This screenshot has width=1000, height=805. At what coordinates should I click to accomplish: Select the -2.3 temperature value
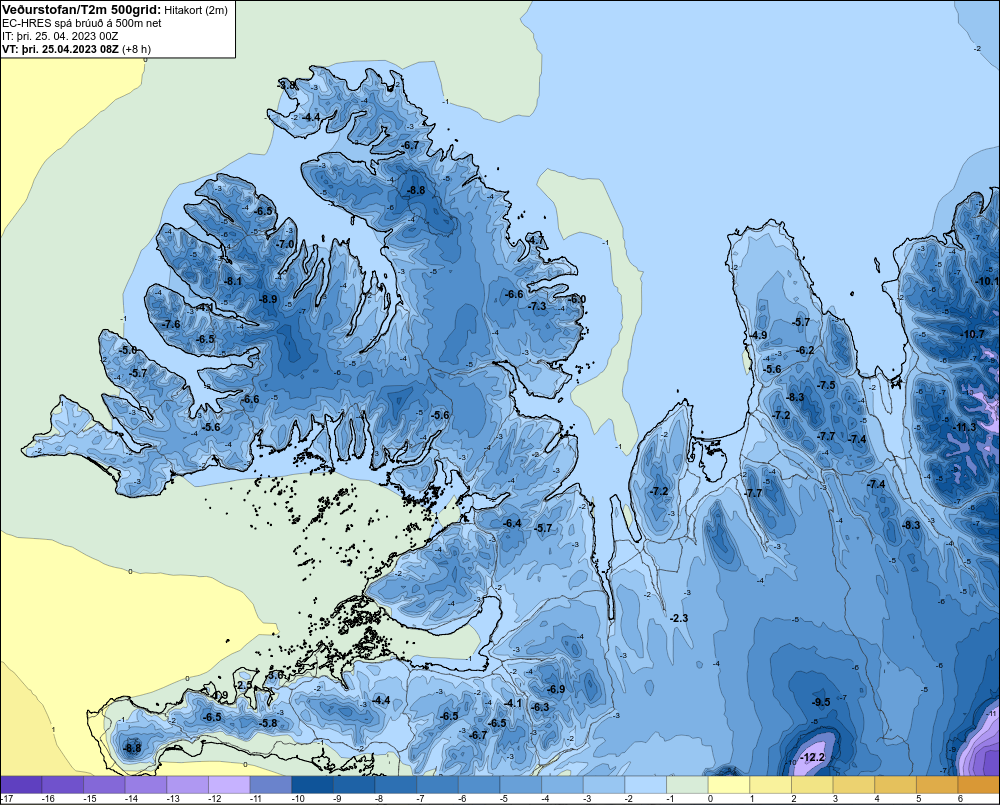[679, 618]
